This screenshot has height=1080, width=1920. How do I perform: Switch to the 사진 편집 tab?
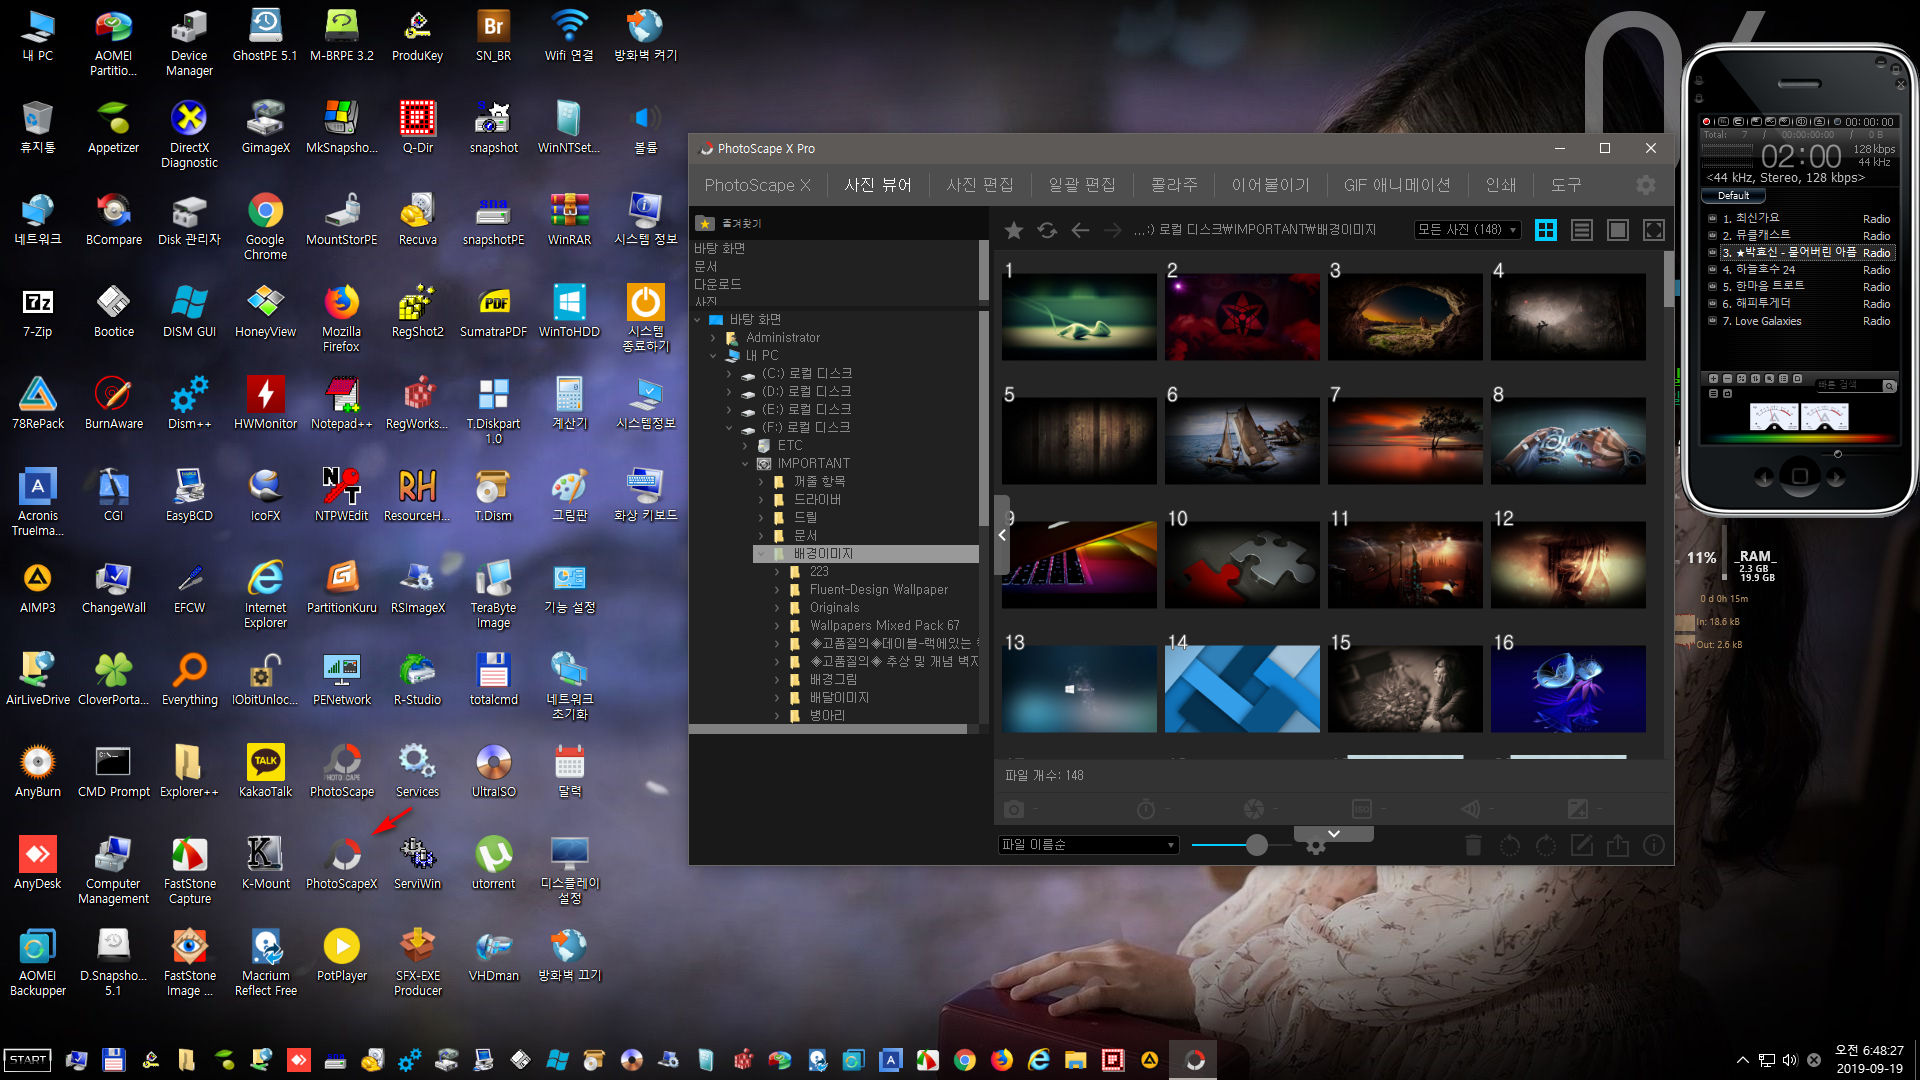click(979, 185)
